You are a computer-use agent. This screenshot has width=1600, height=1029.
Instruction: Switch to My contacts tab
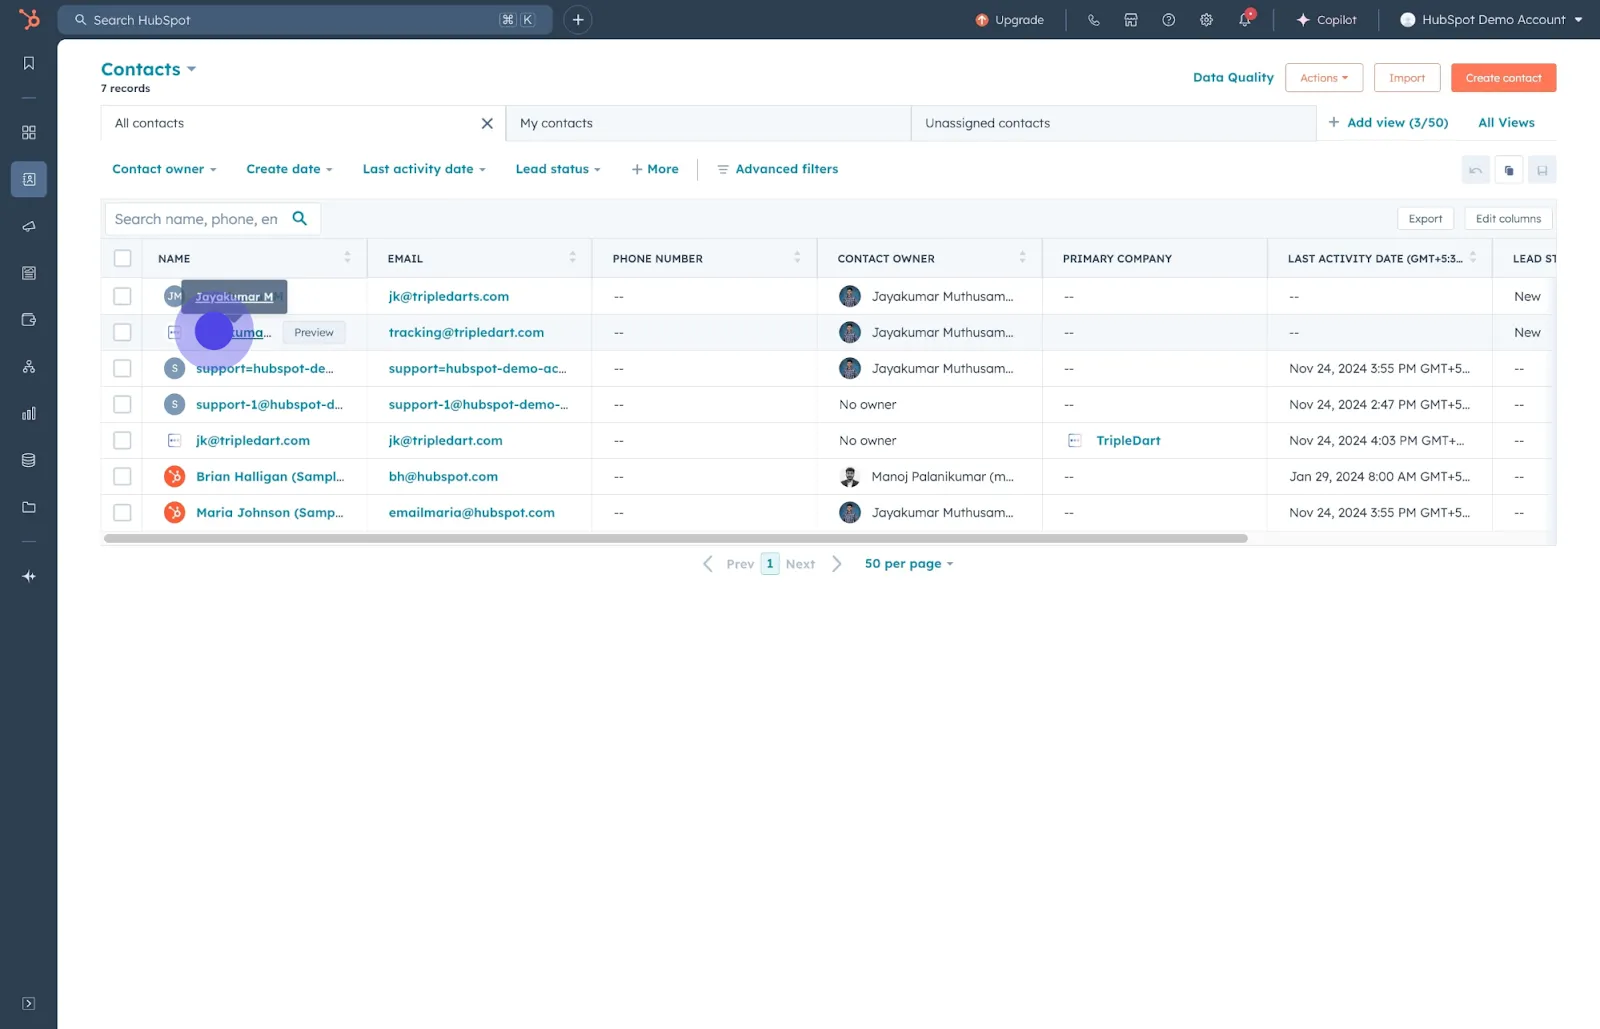(x=708, y=123)
